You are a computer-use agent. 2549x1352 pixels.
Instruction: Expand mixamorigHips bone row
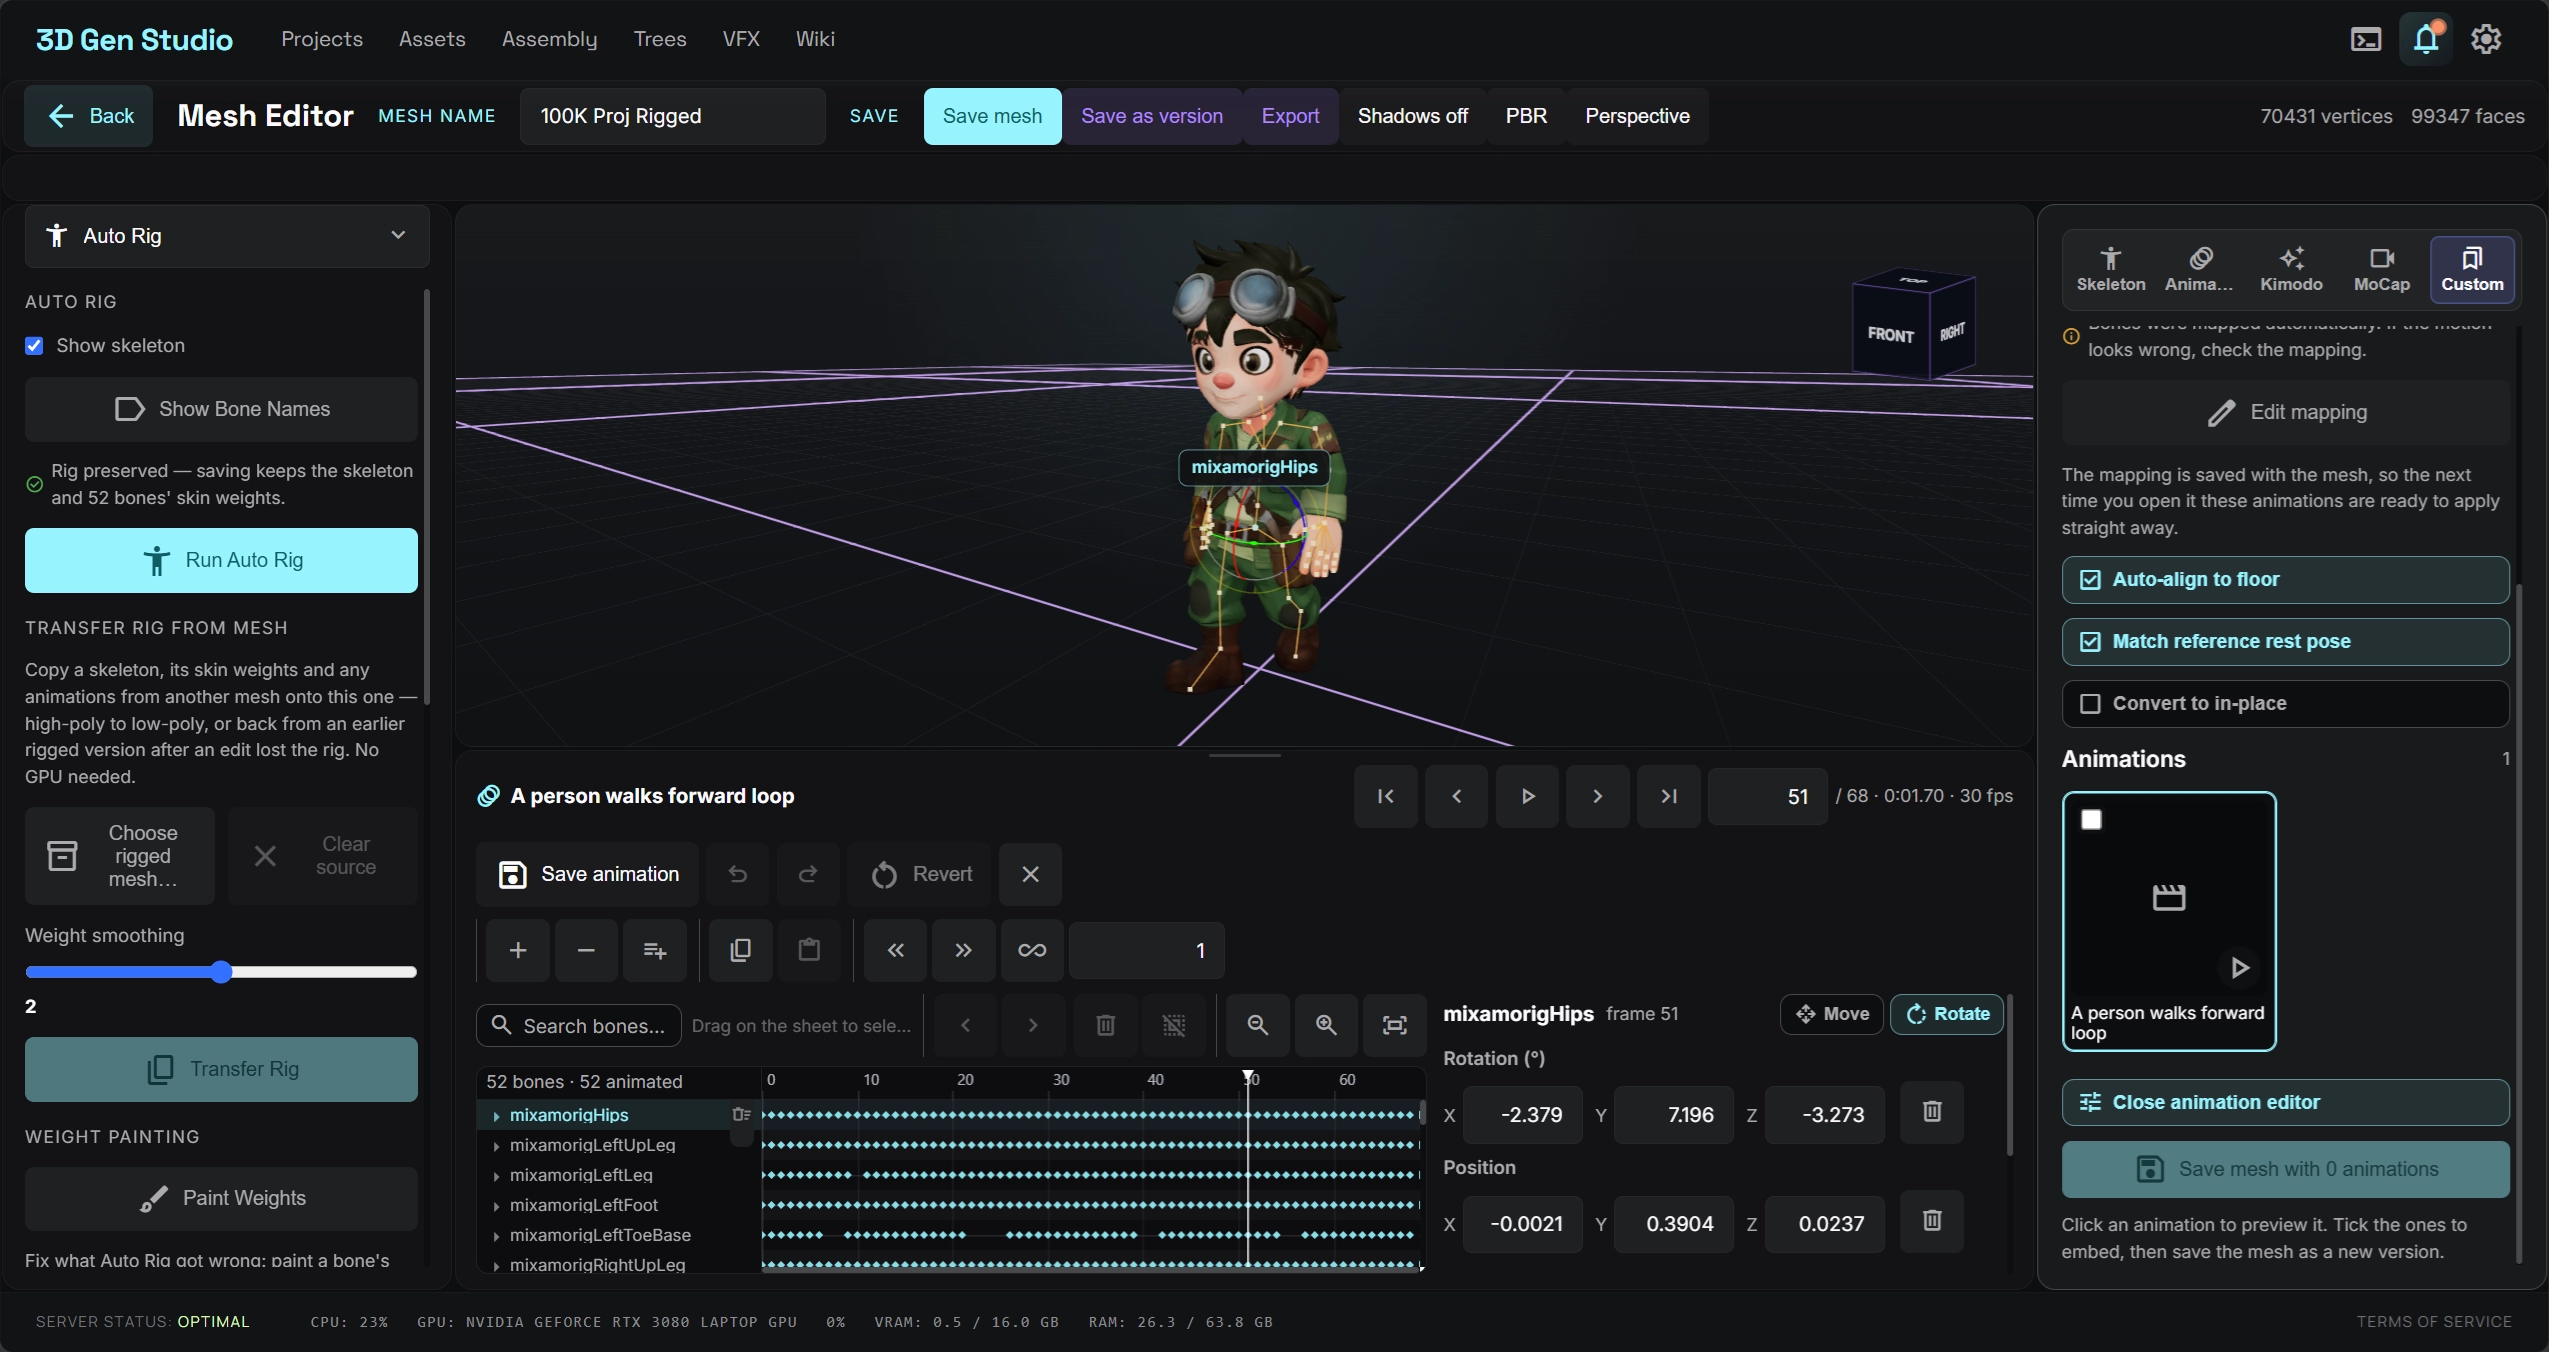point(496,1116)
